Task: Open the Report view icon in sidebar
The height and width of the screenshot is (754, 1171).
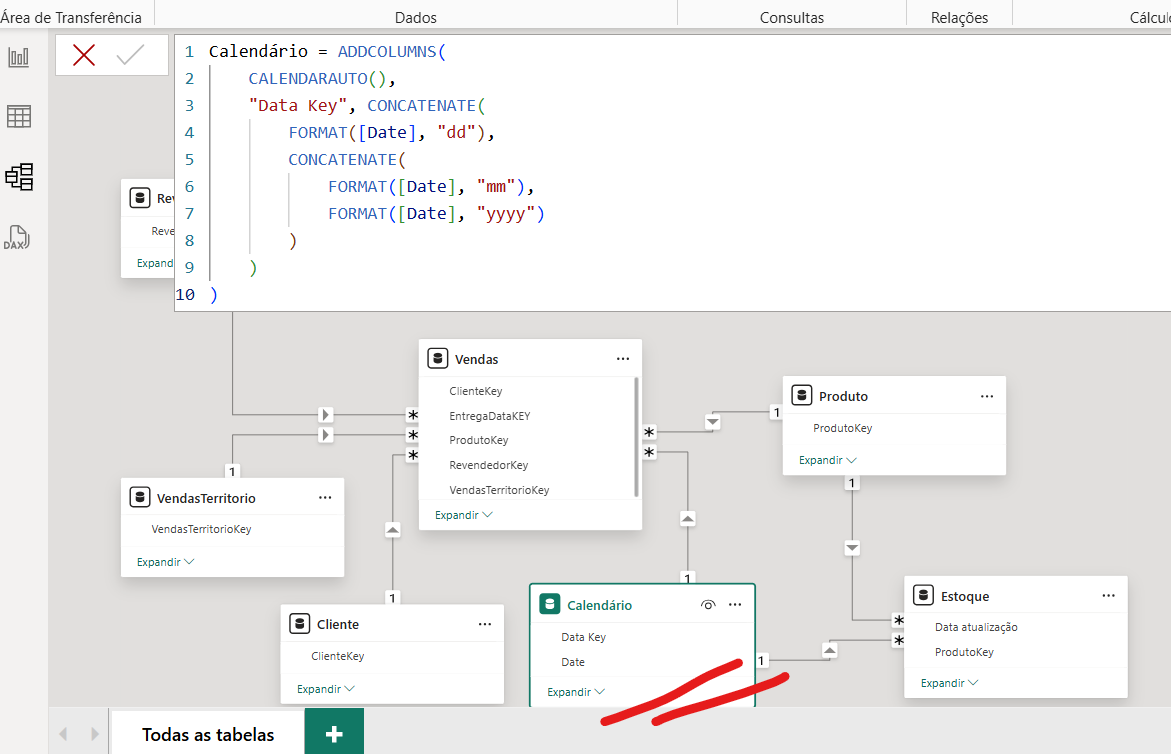Action: [19, 57]
